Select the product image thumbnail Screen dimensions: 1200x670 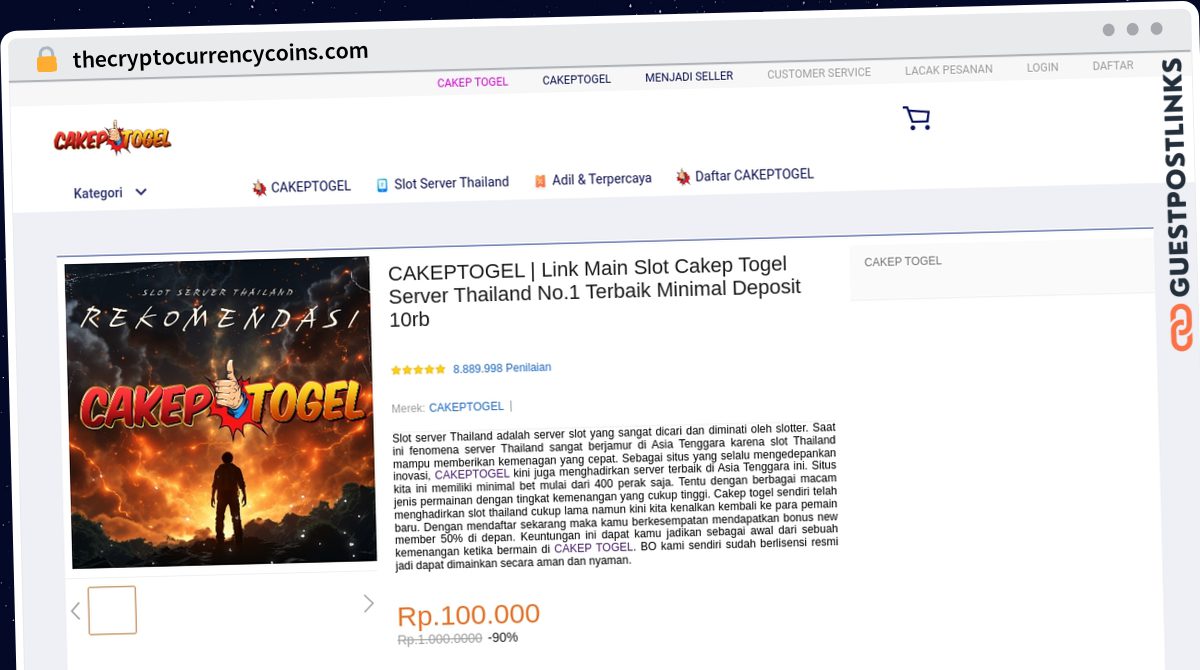pyautogui.click(x=112, y=610)
